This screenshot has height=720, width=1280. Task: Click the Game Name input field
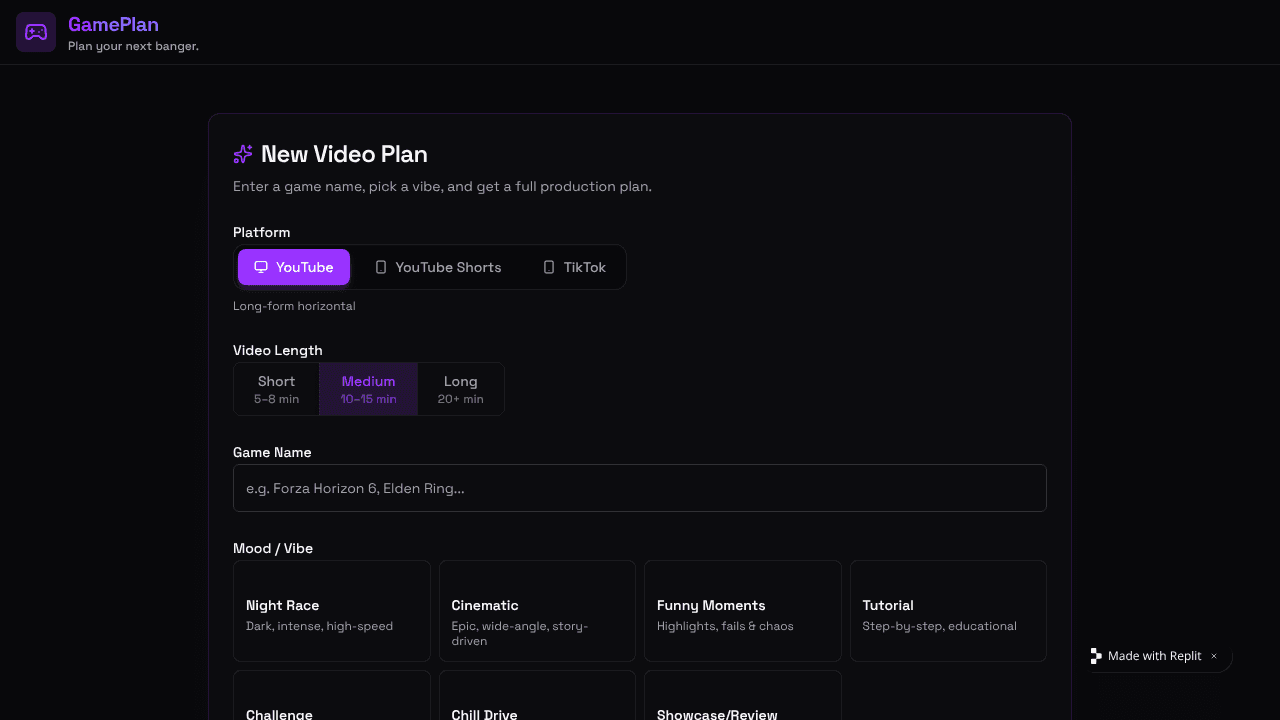point(640,488)
